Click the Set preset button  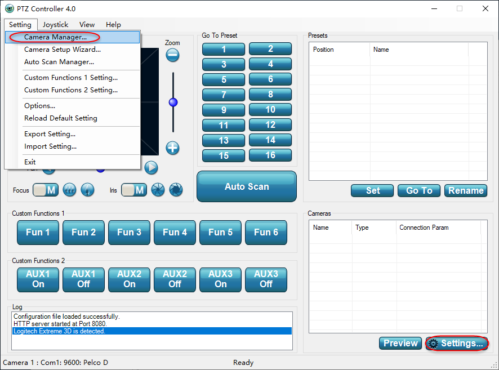372,191
